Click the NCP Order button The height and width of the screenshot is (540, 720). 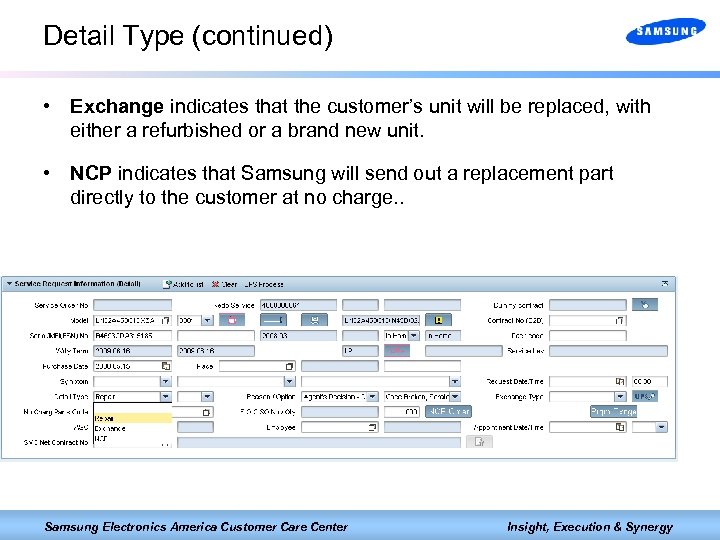448,411
